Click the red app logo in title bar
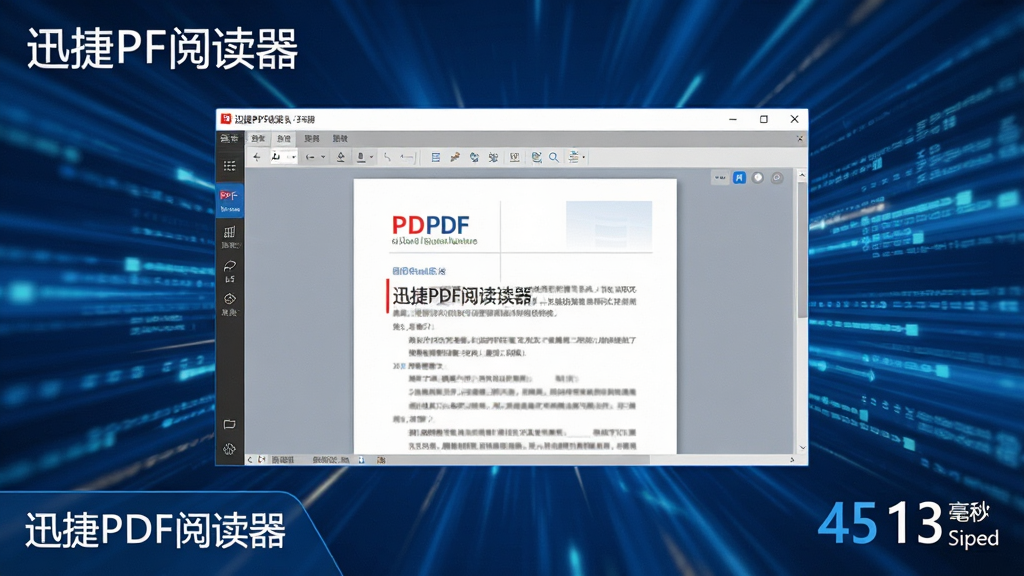 point(226,119)
